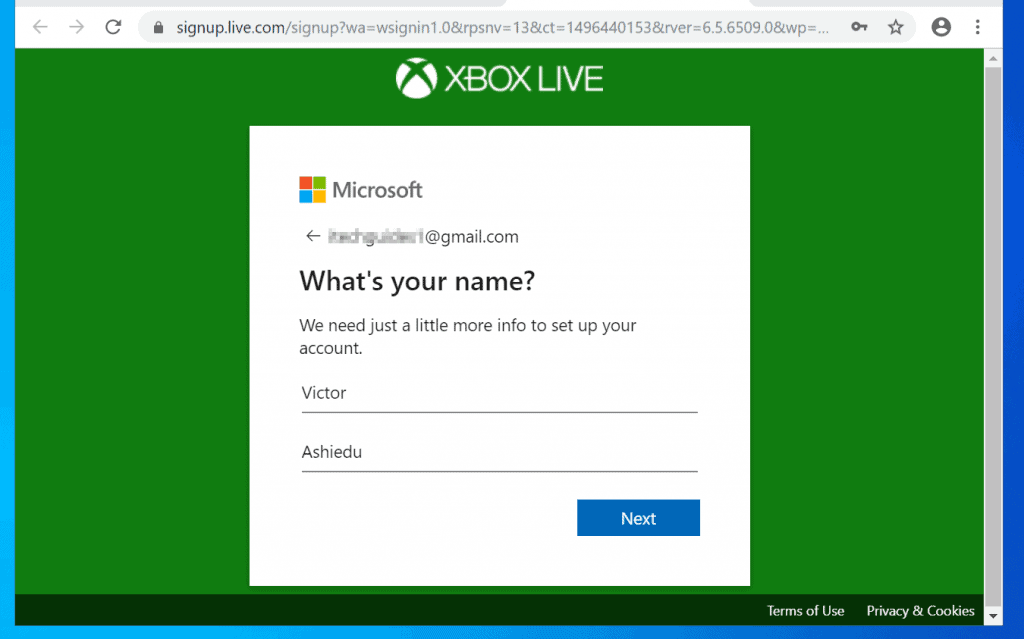Go back in browser history
This screenshot has width=1024, height=639.
pyautogui.click(x=40, y=27)
